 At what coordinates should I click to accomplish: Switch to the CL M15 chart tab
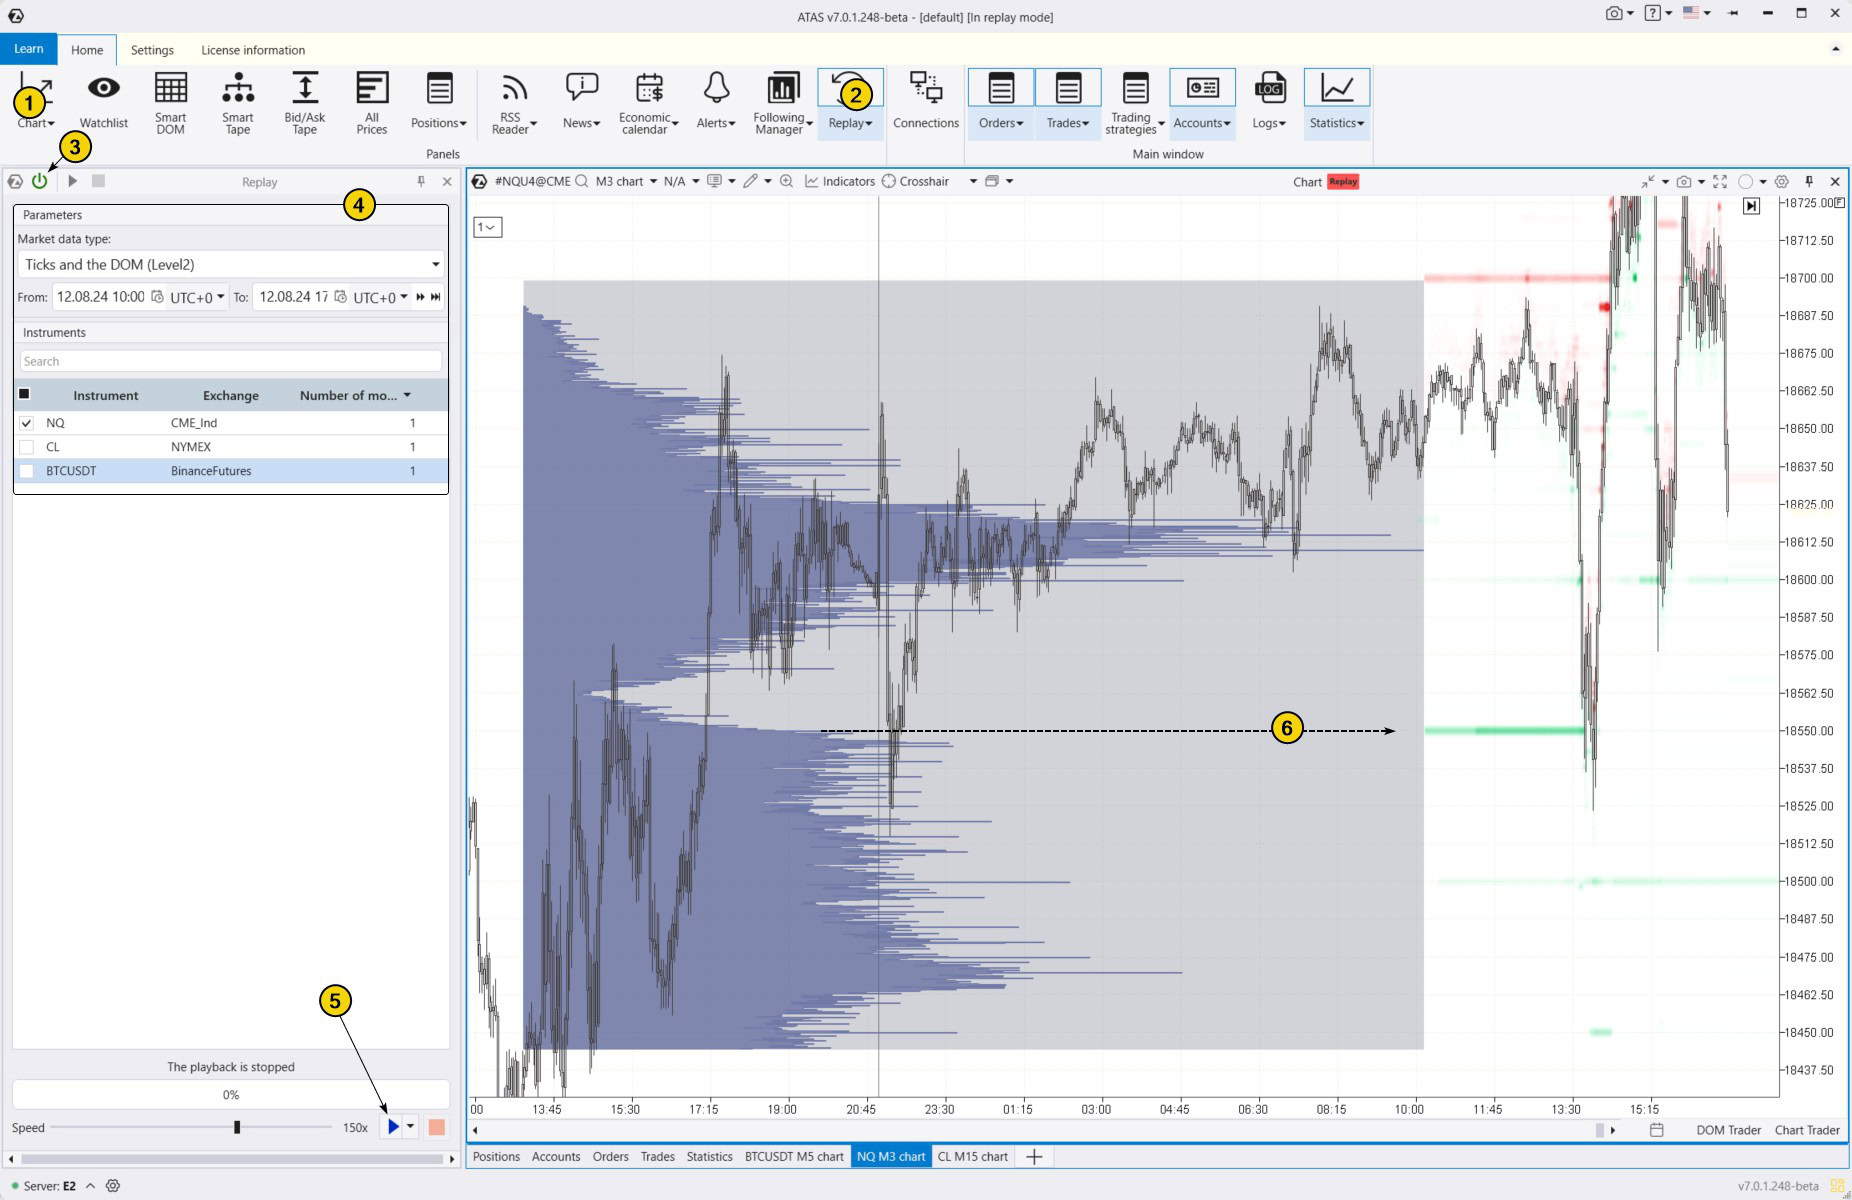[x=972, y=1156]
